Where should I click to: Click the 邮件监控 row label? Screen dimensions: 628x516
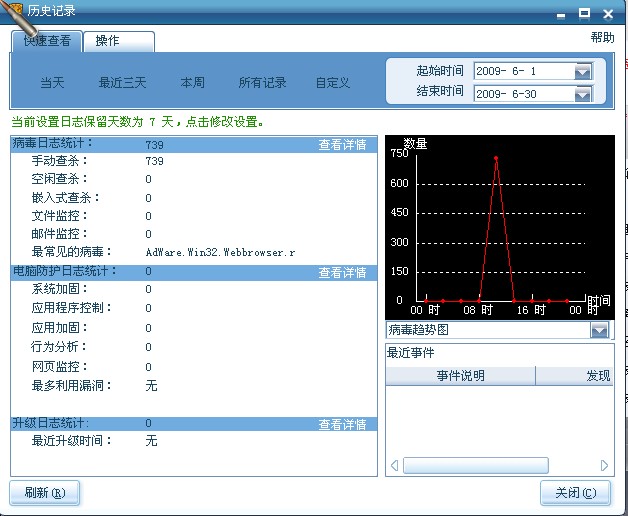click(60, 234)
